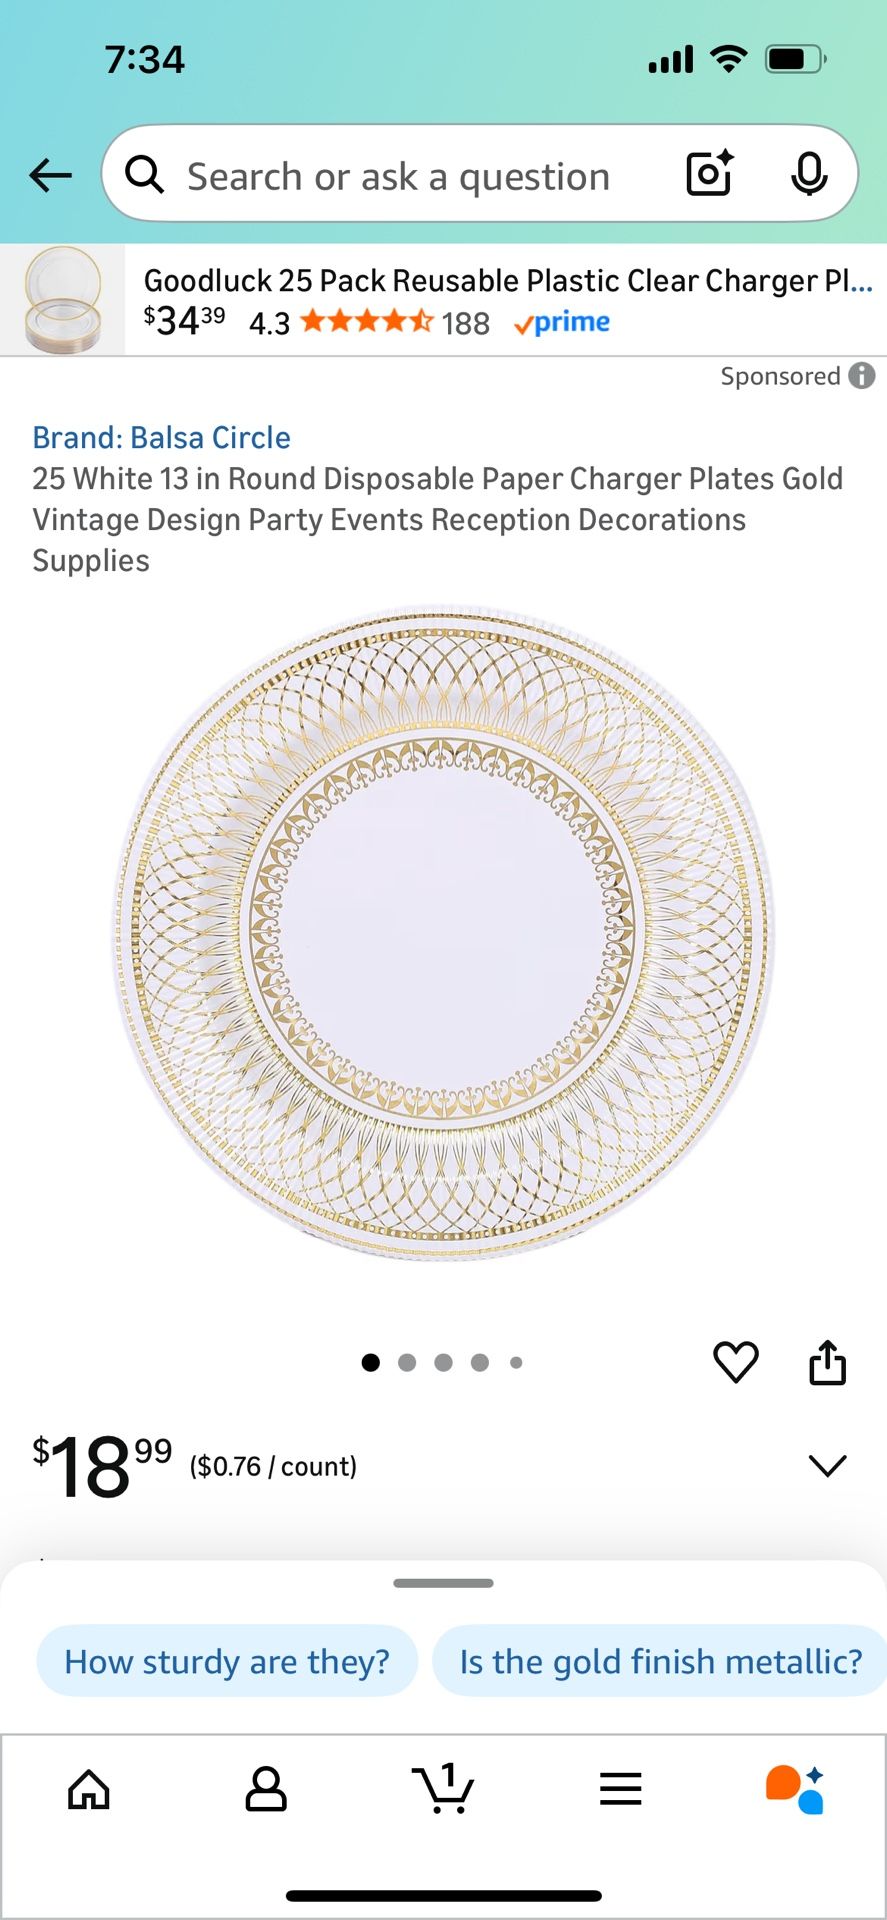Share this product using the share icon
This screenshot has width=887, height=1920.
pyautogui.click(x=827, y=1360)
